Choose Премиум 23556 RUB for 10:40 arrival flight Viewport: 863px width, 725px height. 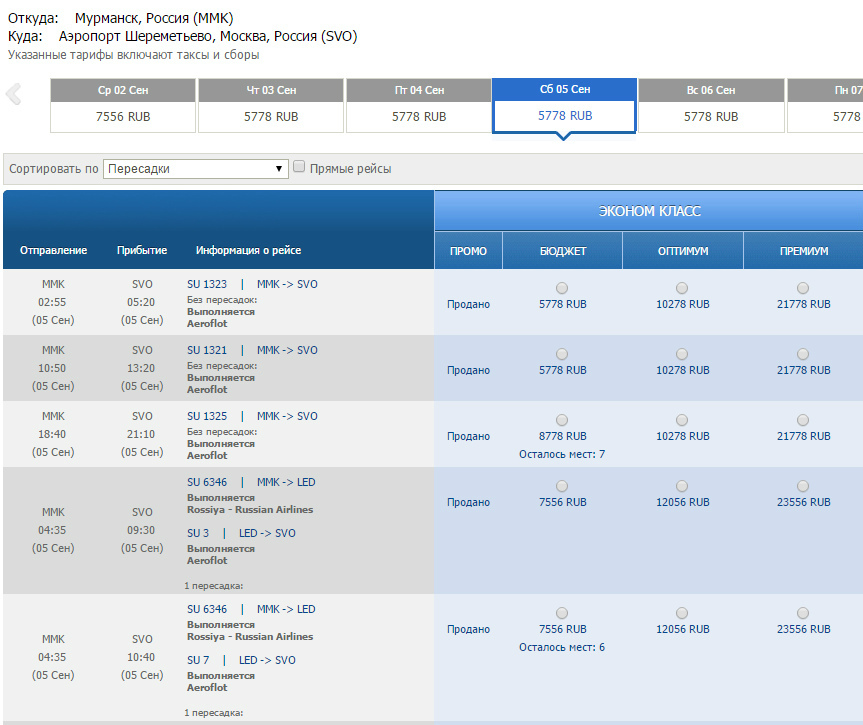coord(803,613)
